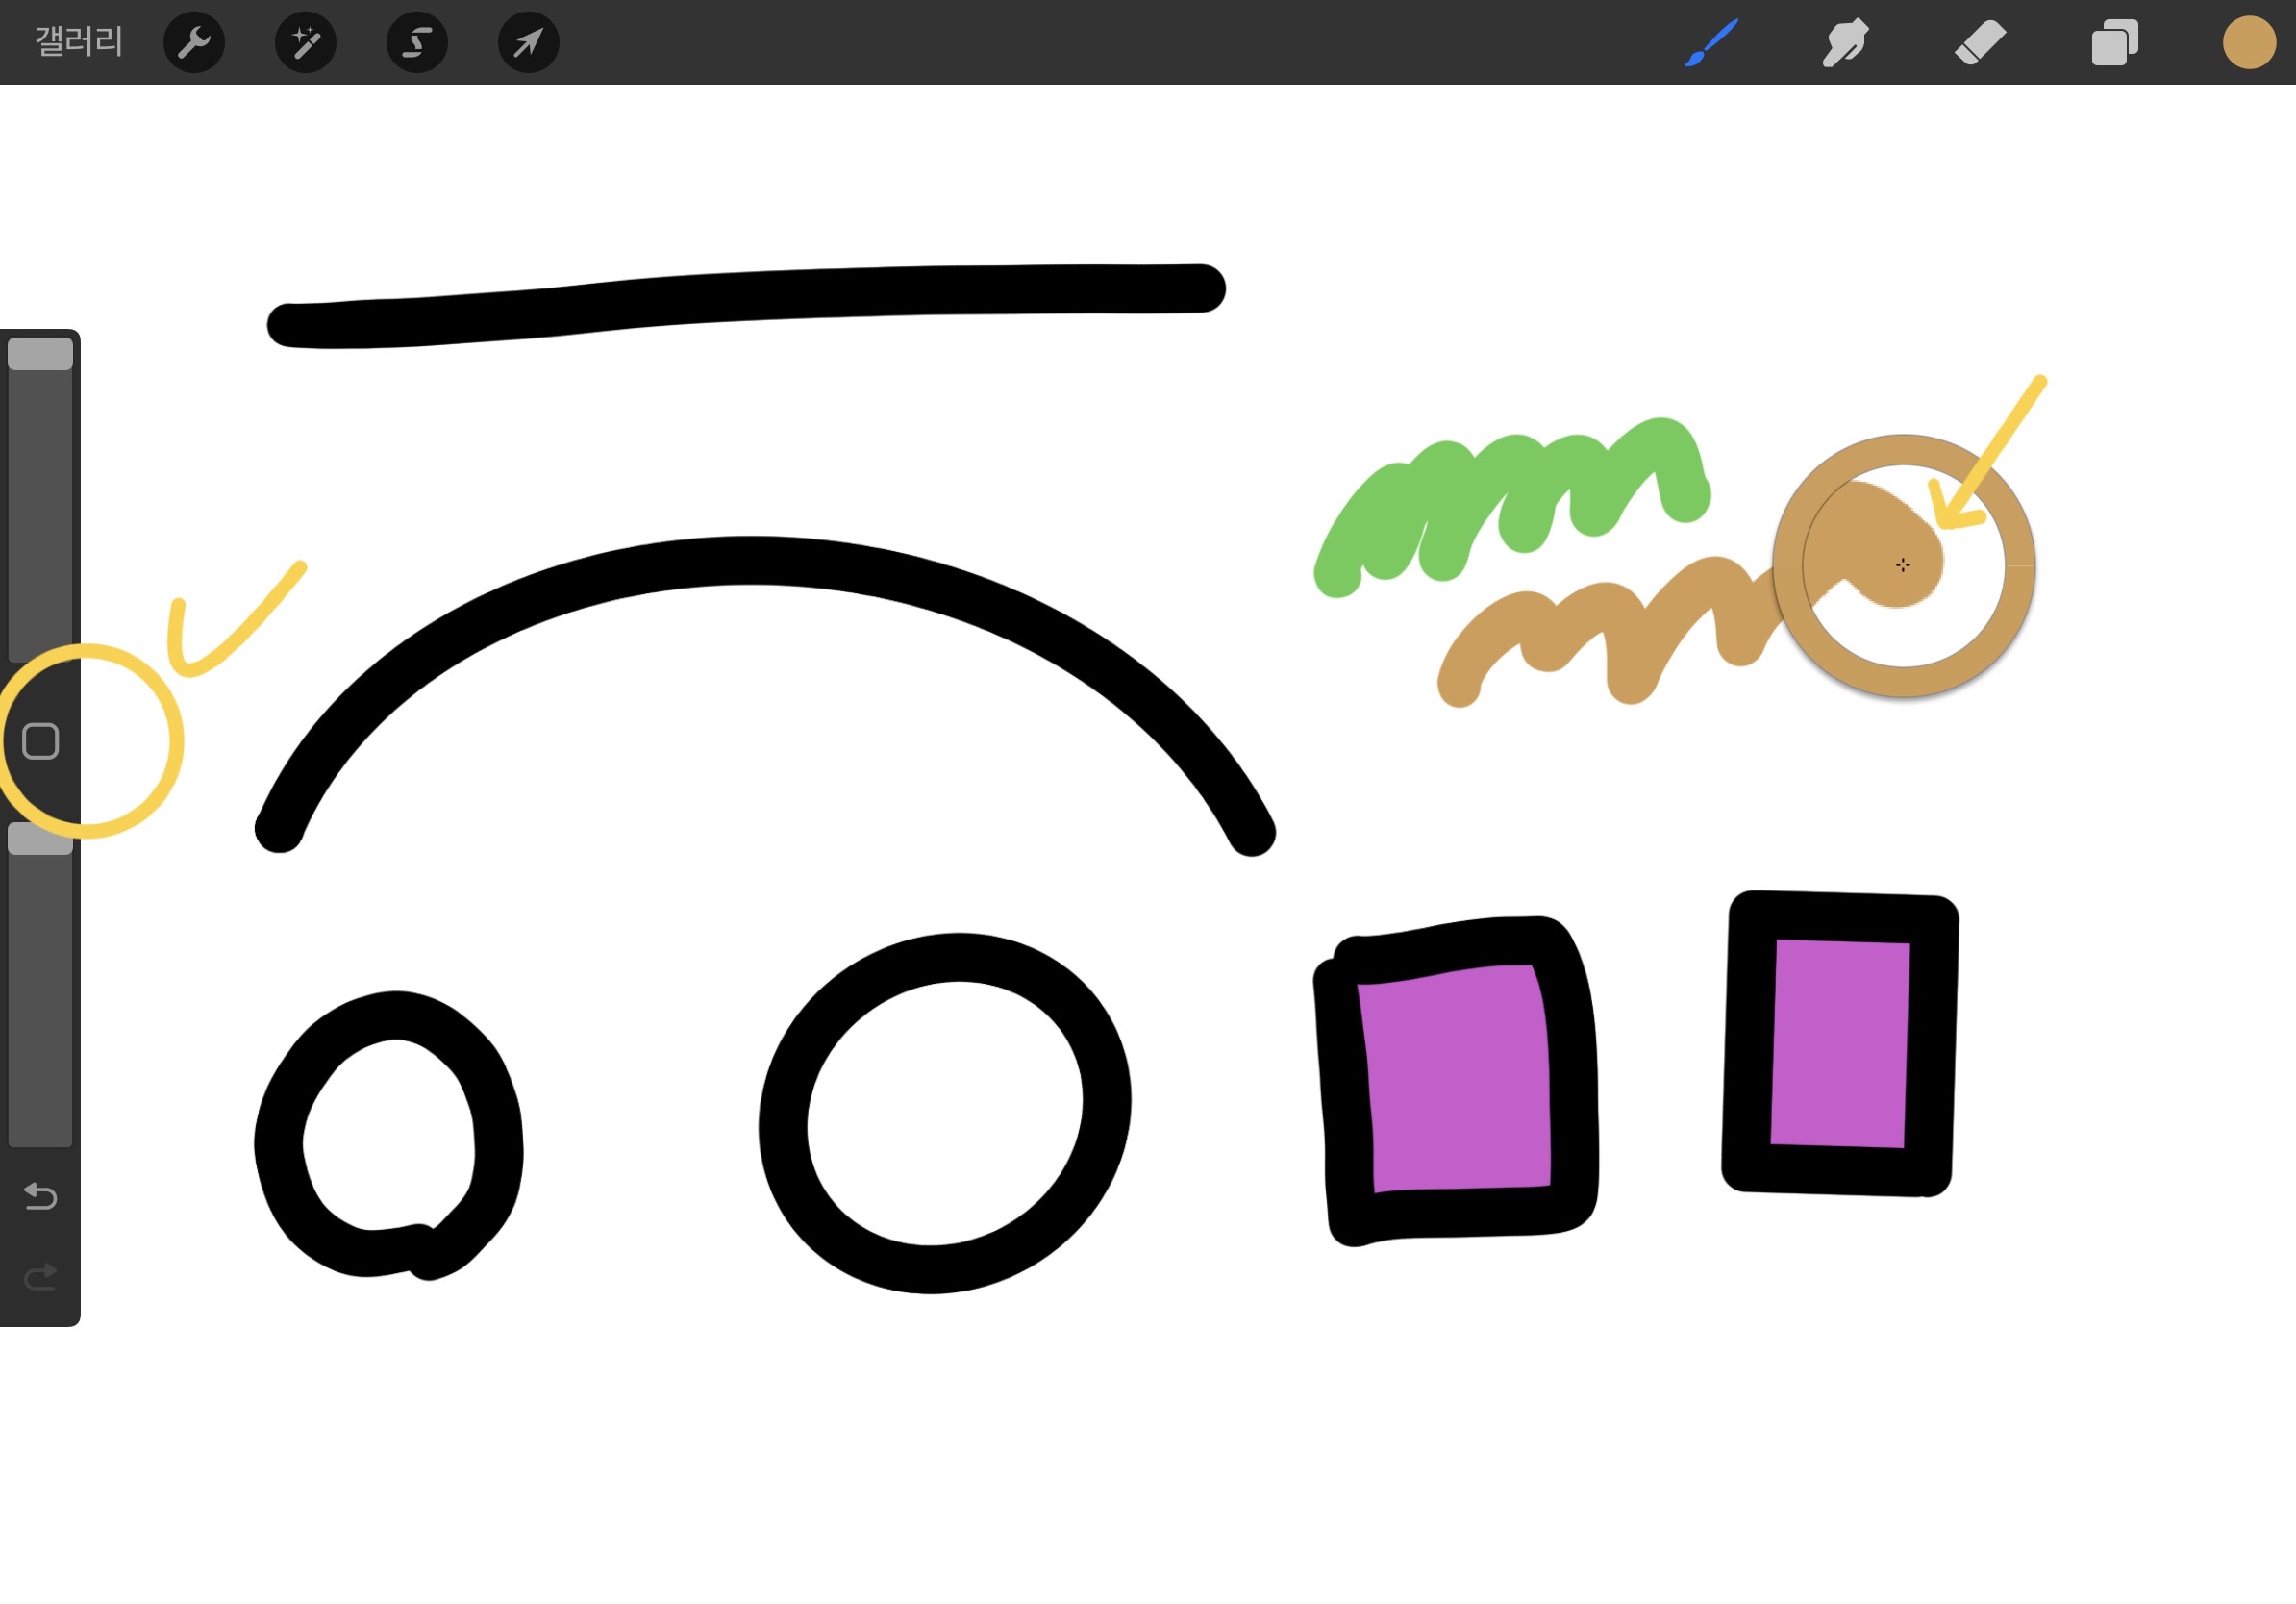Open the Adjustments magic wand menu
This screenshot has width=2296, height=1604.
305,42
